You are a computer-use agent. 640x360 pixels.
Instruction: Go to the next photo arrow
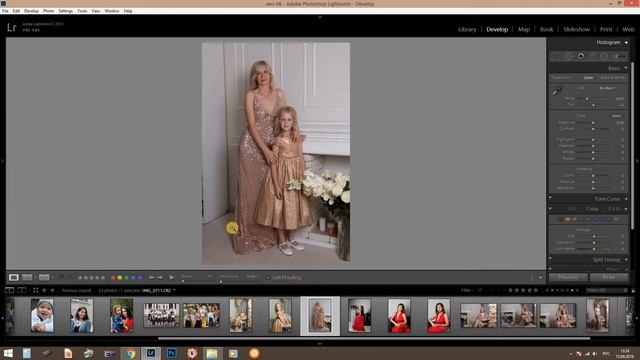click(x=160, y=278)
